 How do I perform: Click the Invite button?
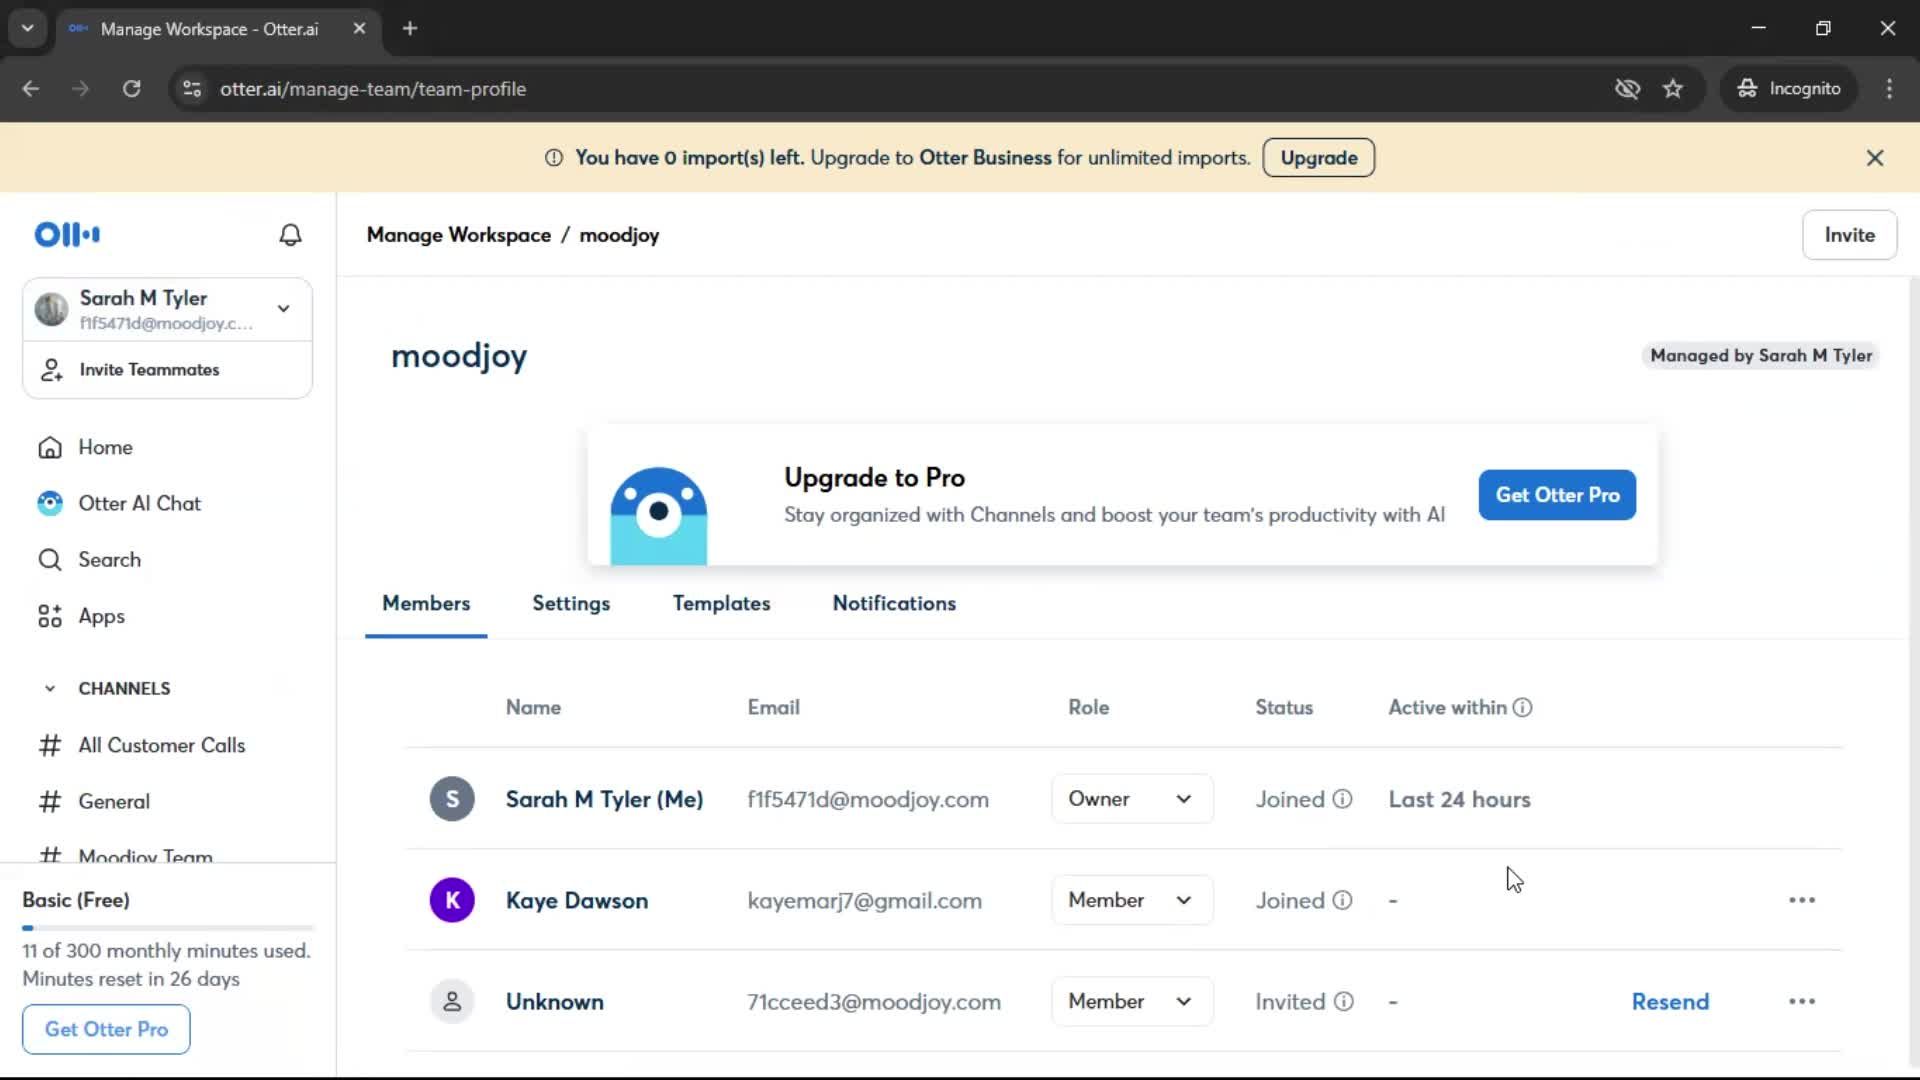[x=1849, y=235]
